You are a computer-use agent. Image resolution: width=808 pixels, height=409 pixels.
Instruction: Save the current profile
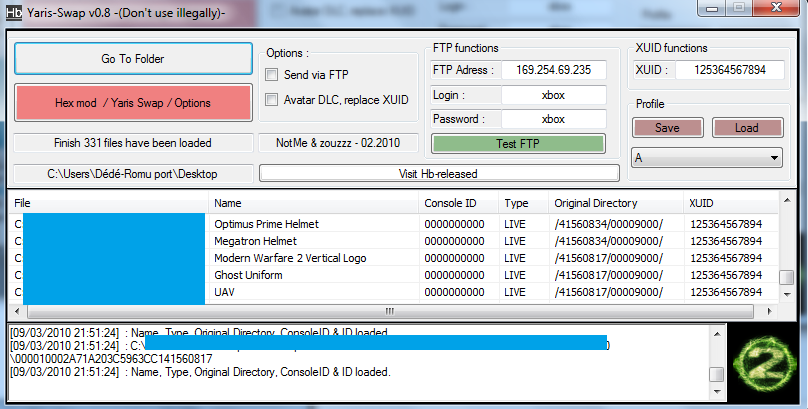(667, 128)
